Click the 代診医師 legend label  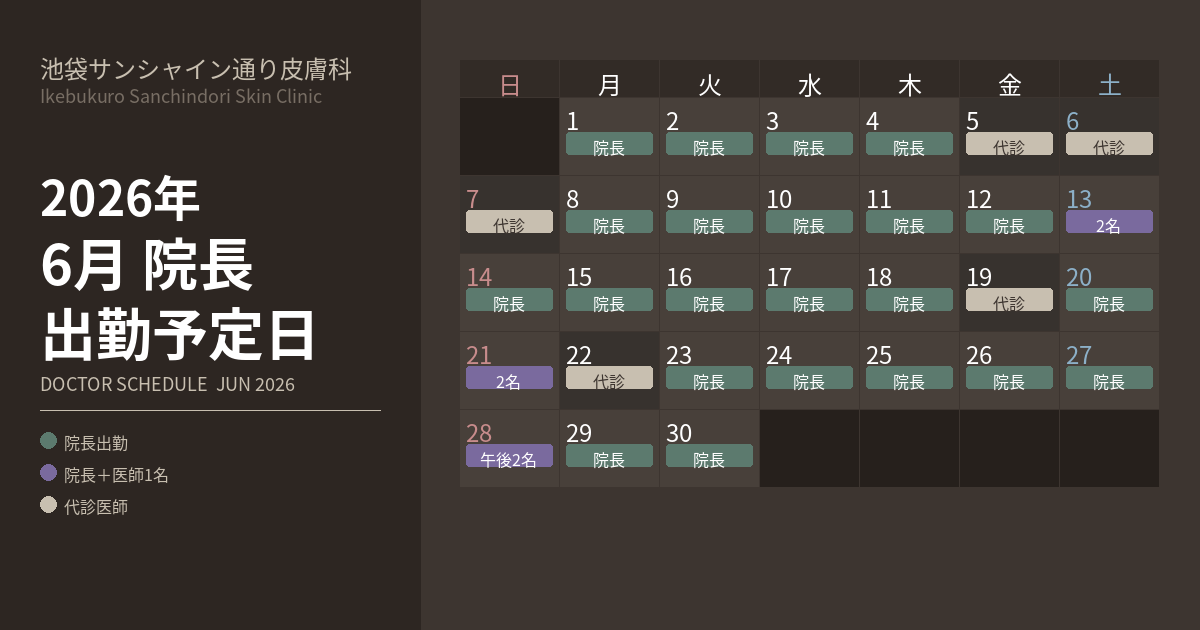[96, 506]
